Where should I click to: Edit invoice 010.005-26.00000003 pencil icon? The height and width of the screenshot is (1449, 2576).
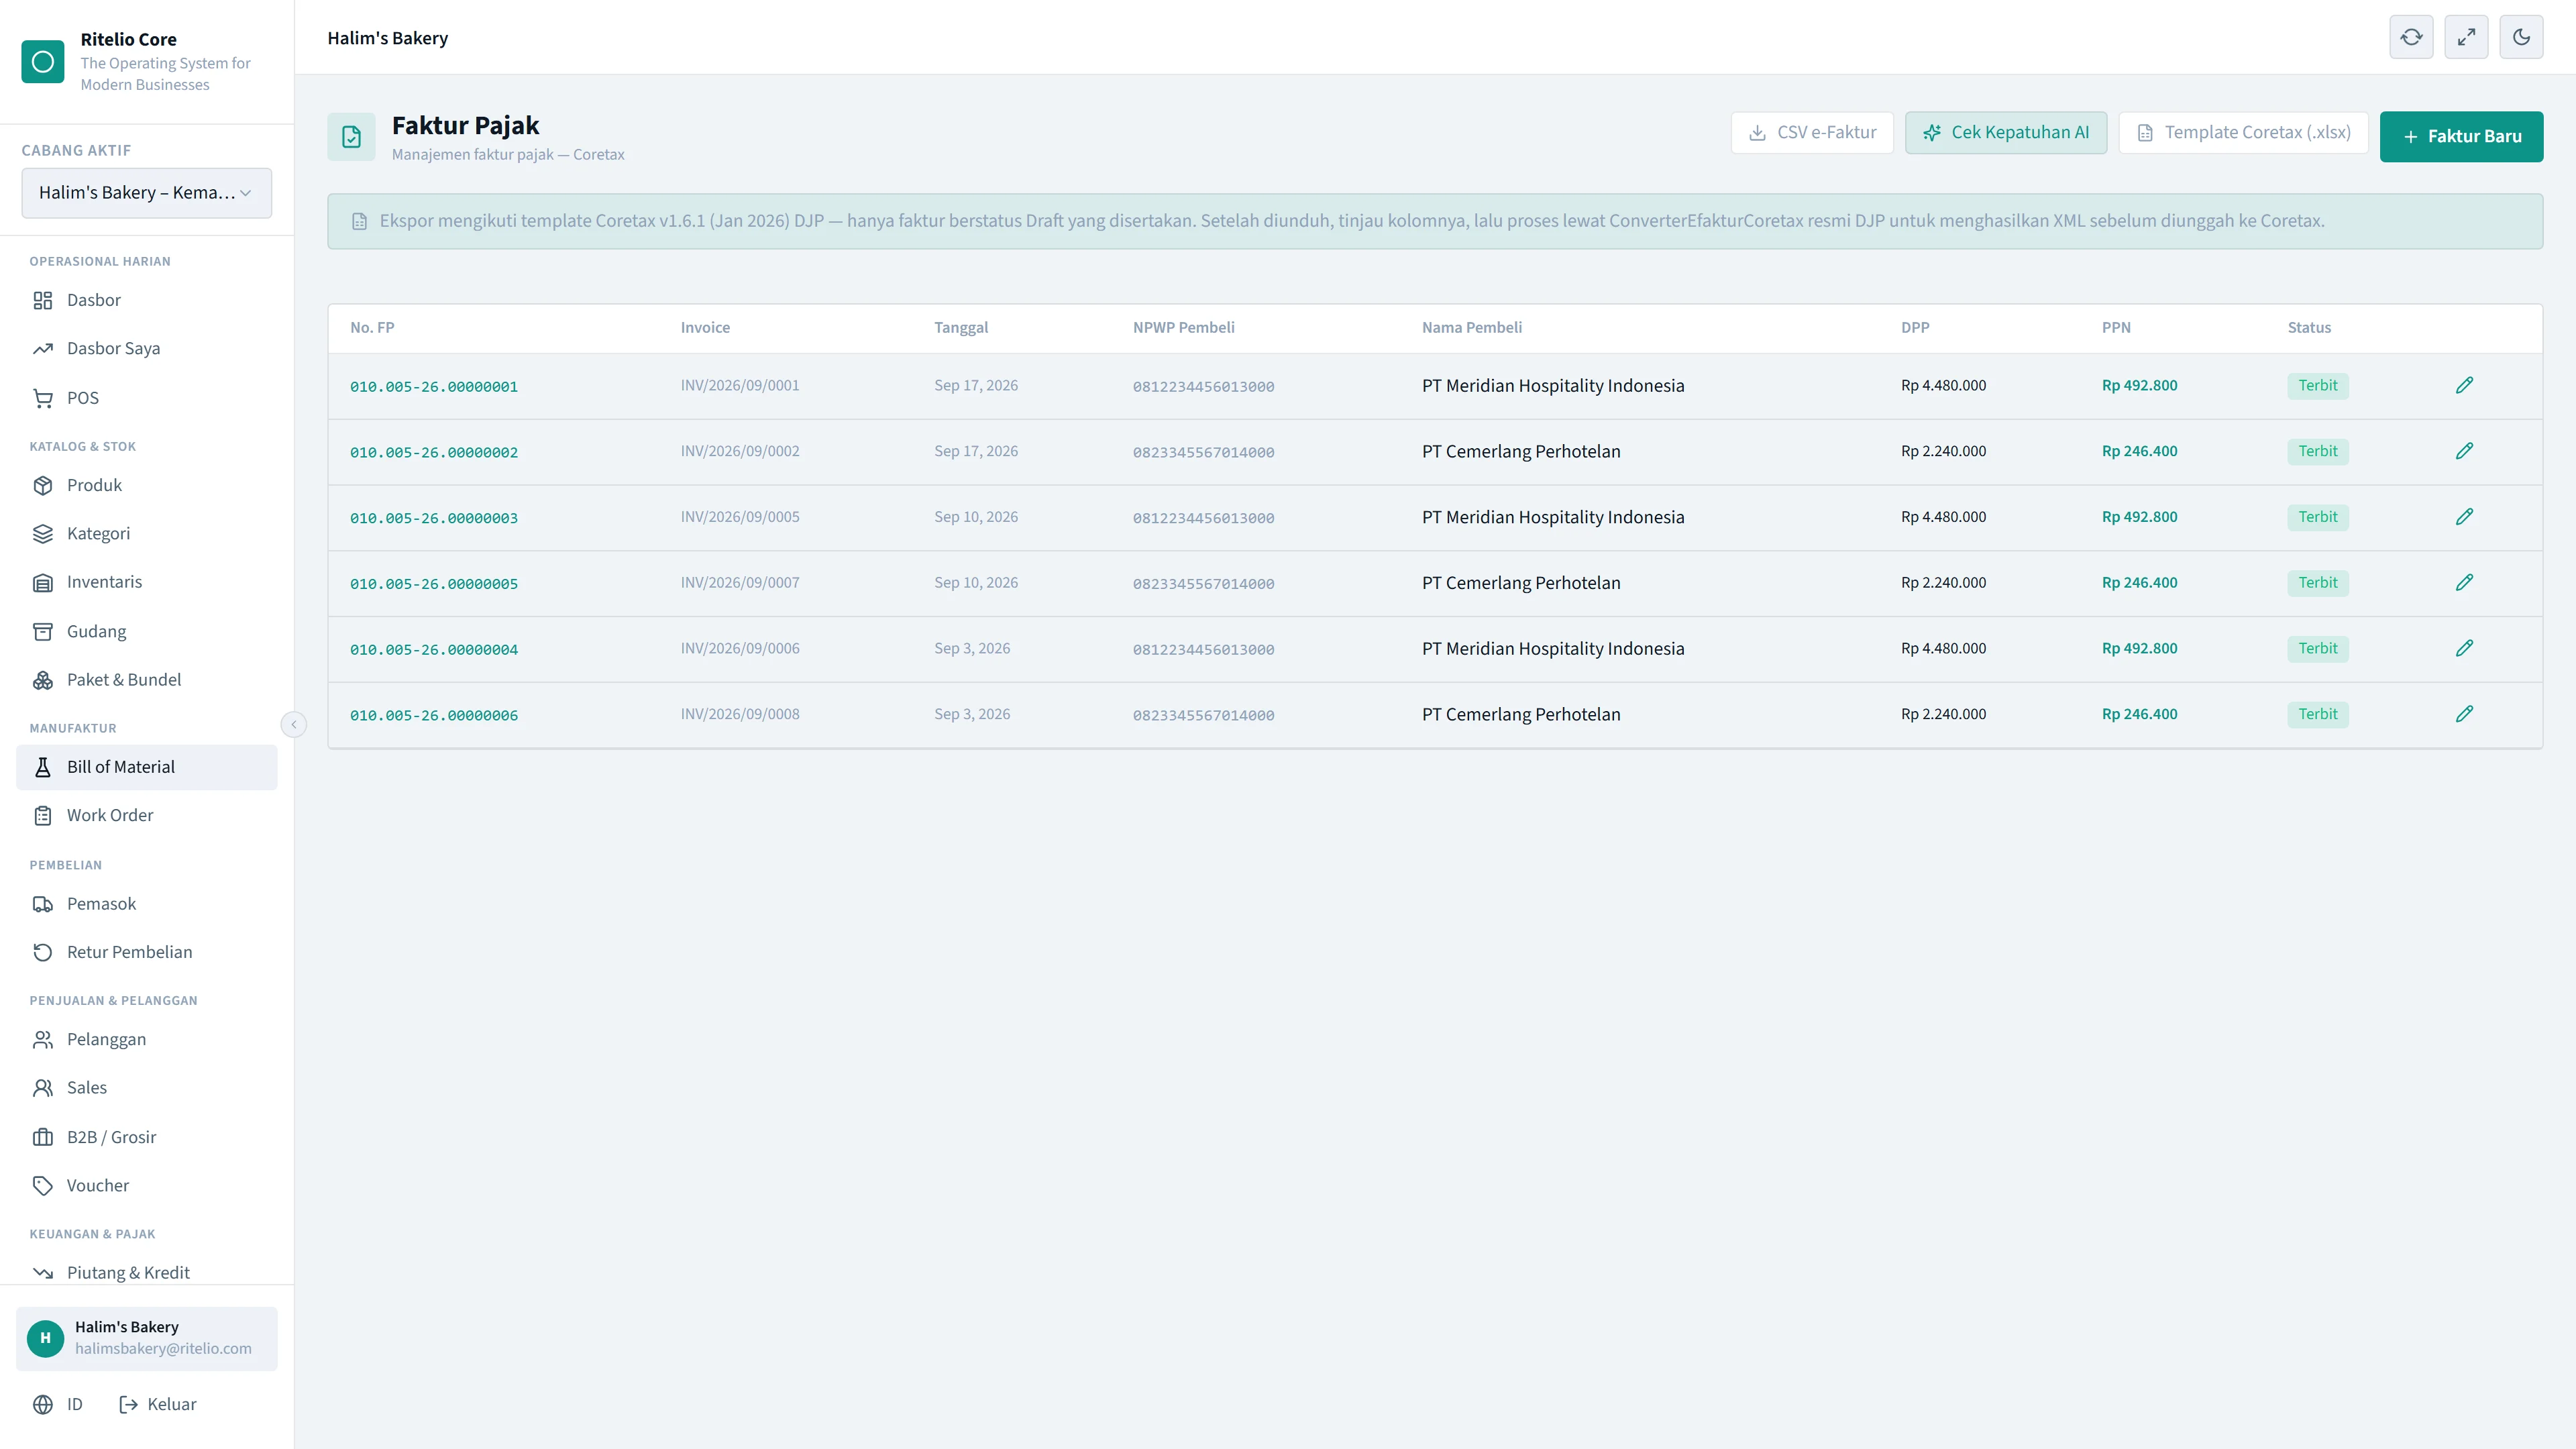tap(2464, 517)
